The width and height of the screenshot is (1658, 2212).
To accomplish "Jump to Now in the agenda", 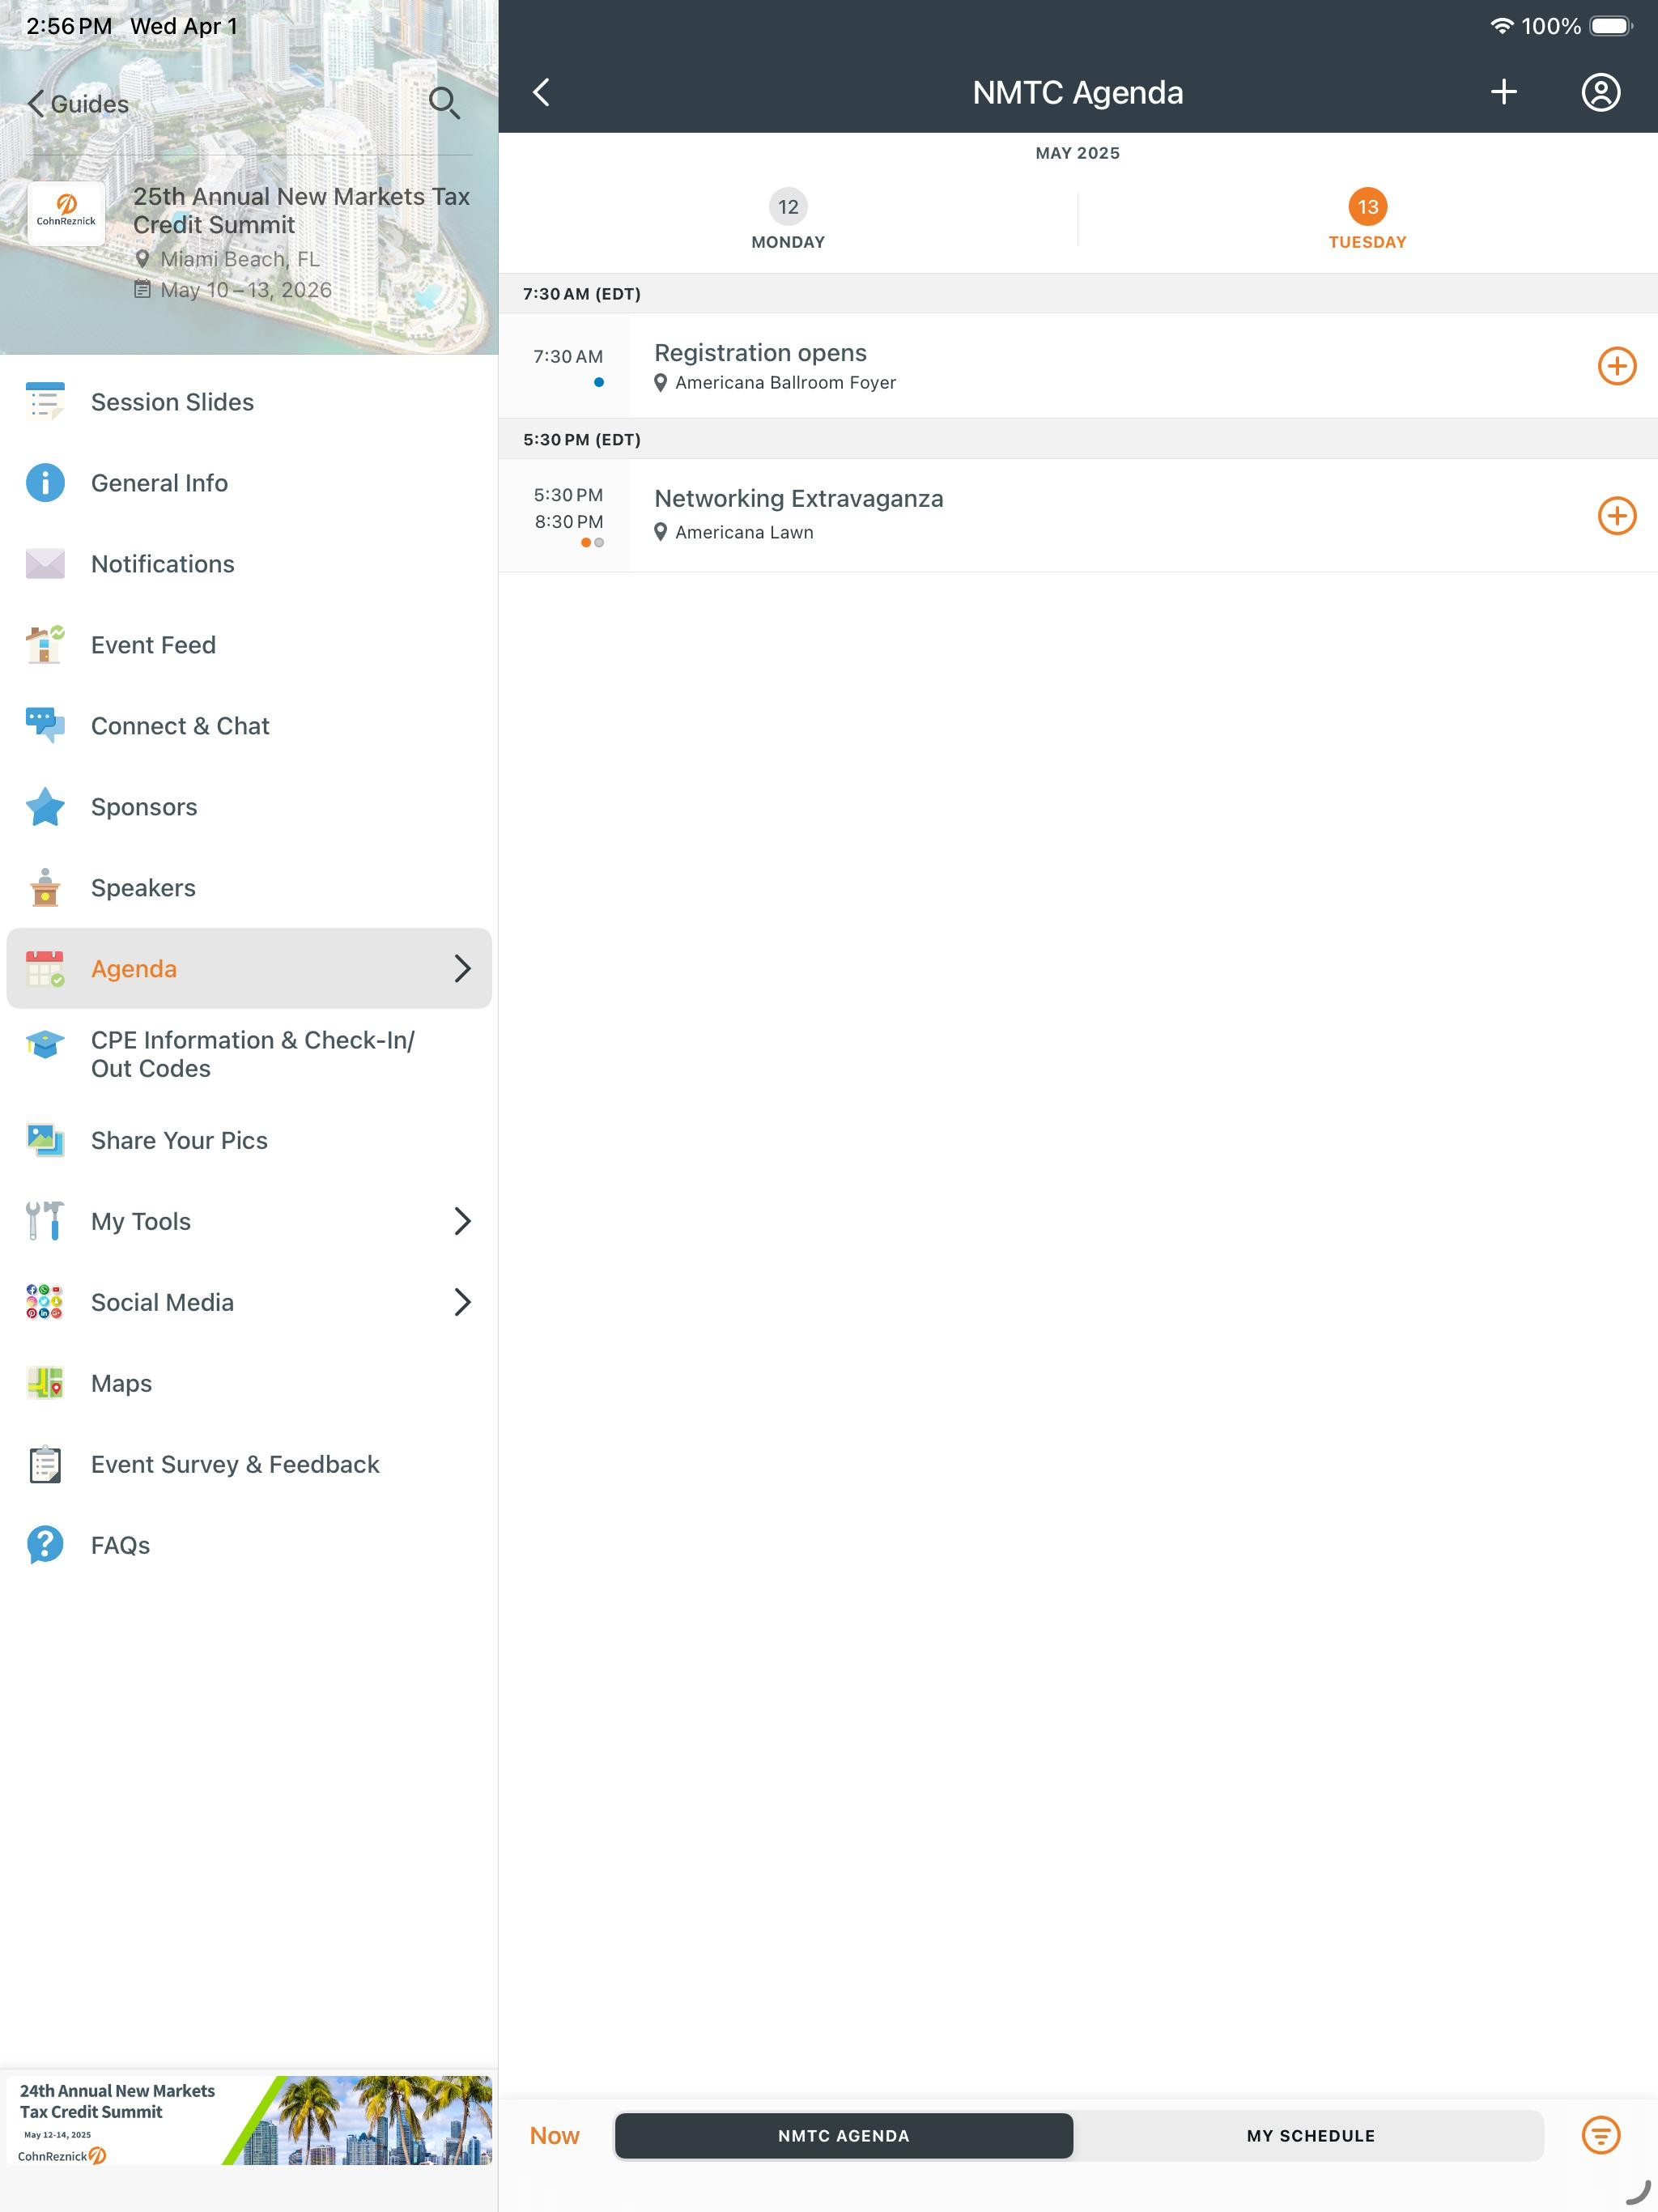I will (554, 2135).
